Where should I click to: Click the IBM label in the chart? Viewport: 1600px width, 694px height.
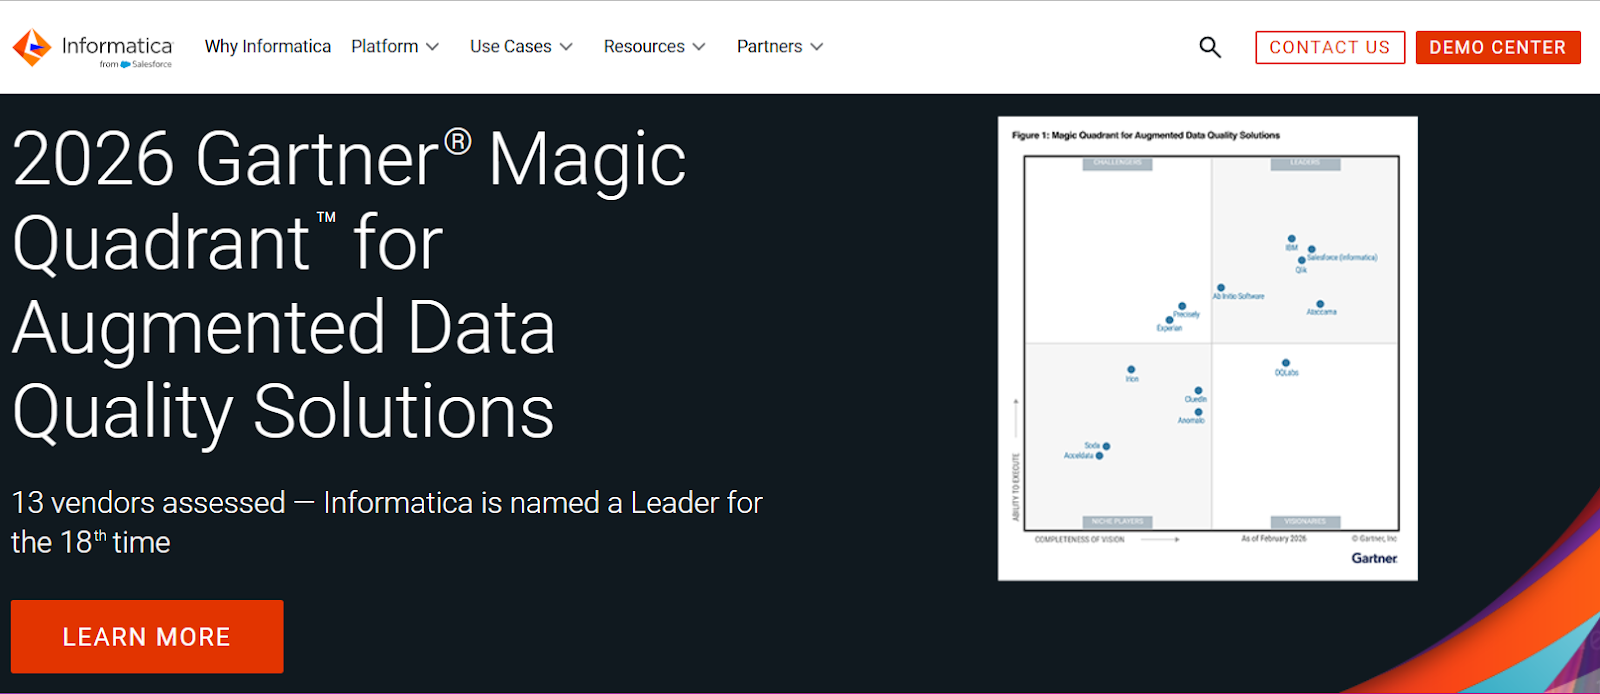1292,248
